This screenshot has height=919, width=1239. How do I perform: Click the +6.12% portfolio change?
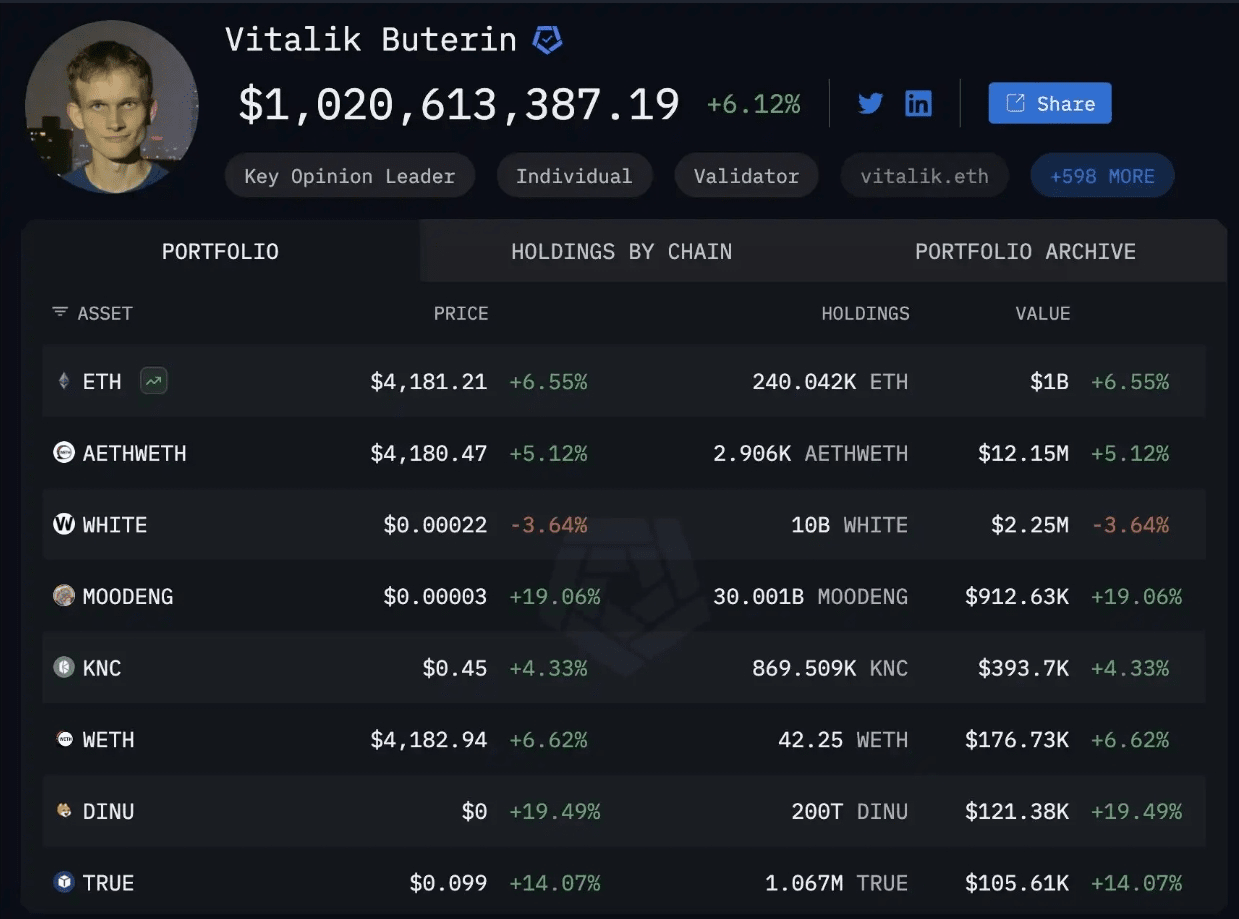click(x=753, y=104)
